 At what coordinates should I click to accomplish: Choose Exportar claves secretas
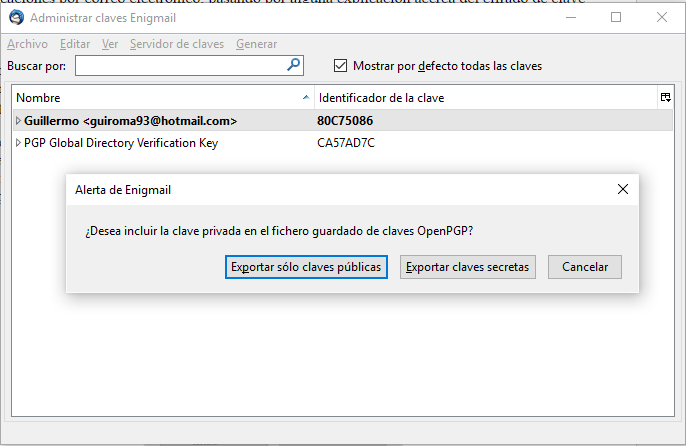[468, 267]
